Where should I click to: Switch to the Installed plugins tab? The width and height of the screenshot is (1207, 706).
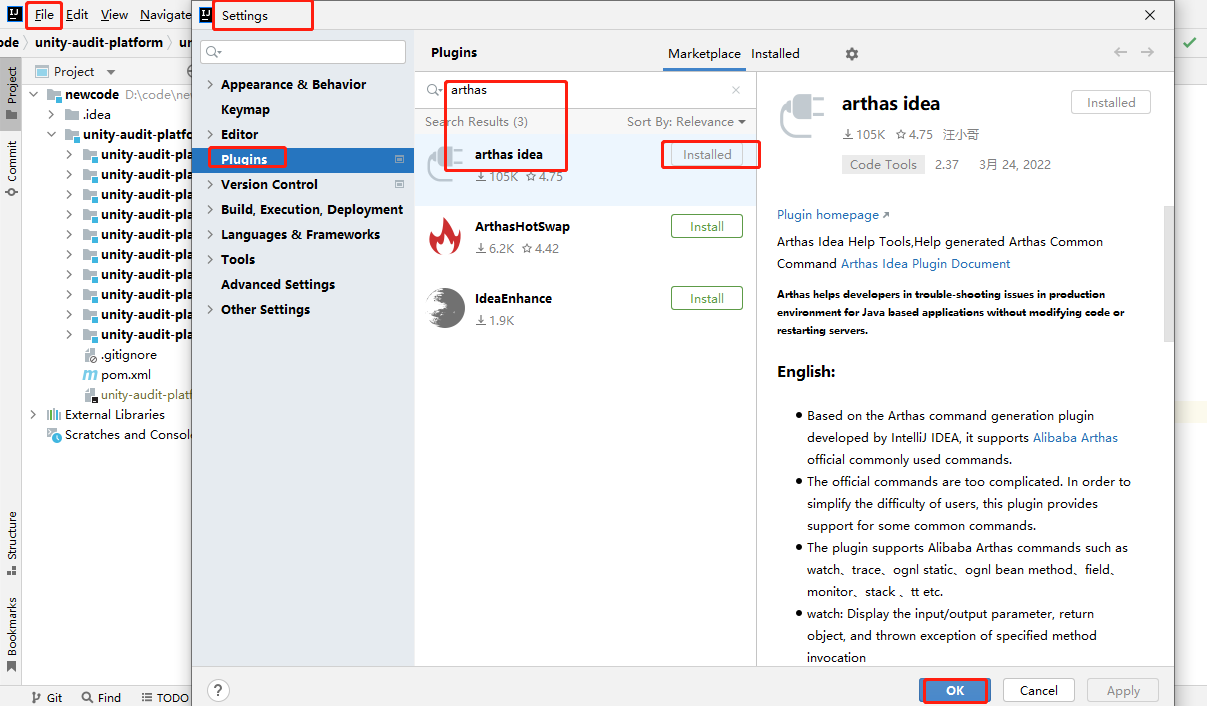(775, 54)
